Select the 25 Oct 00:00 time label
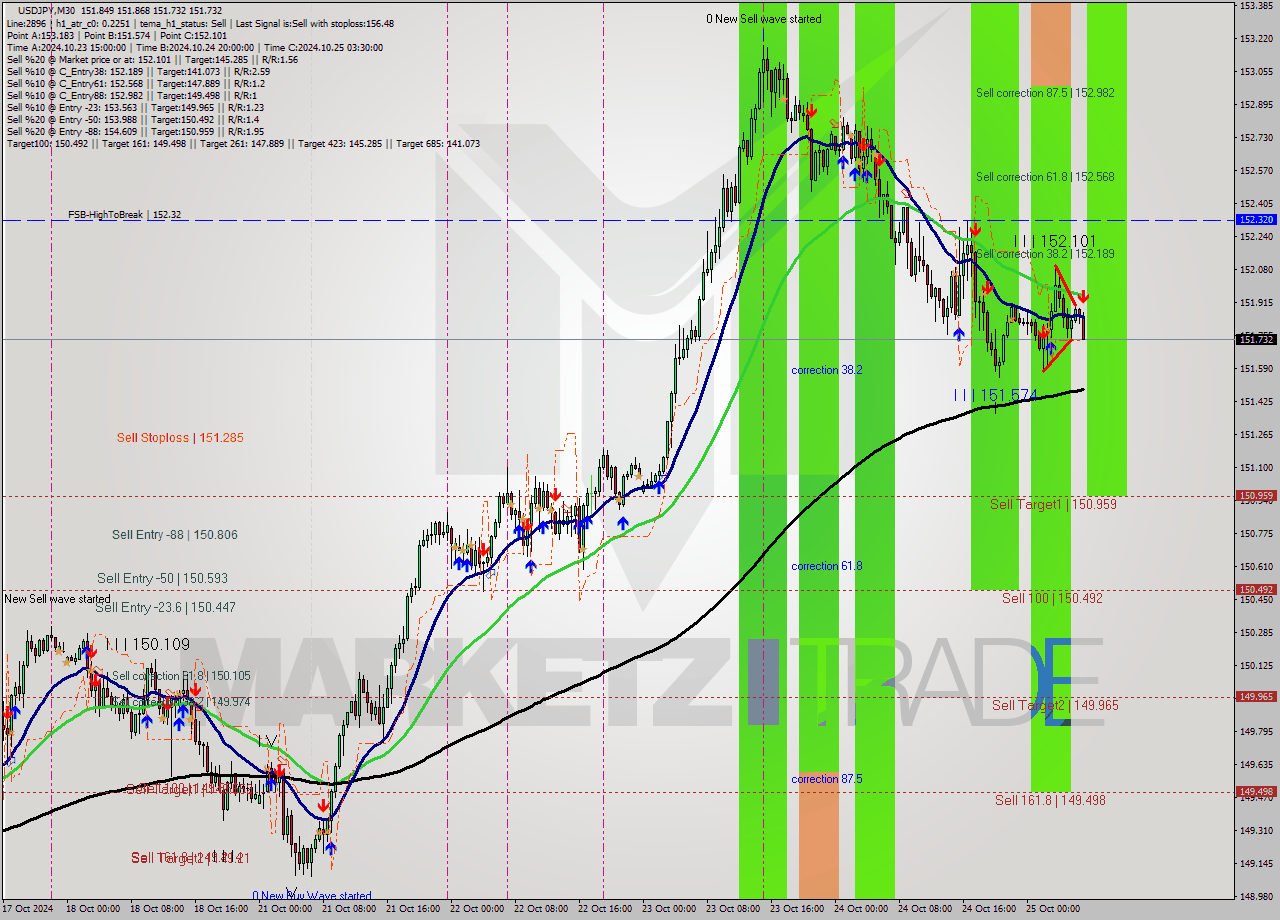 1052,909
